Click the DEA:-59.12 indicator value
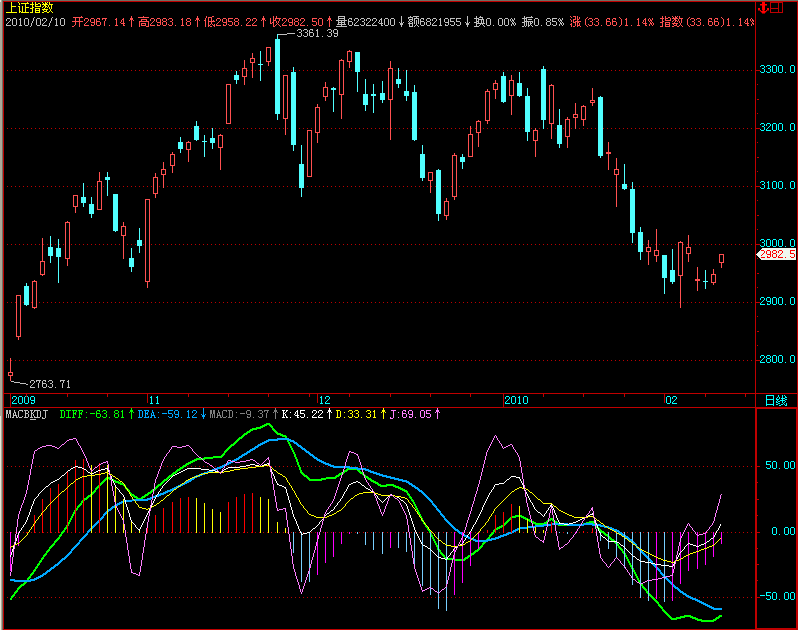 pyautogui.click(x=167, y=414)
